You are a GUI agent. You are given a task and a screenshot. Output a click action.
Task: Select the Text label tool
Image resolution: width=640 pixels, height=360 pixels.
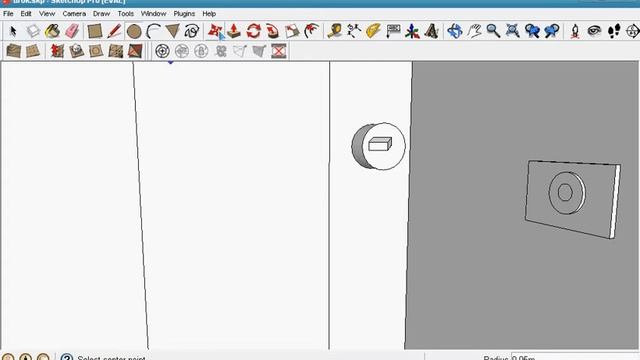pos(393,31)
